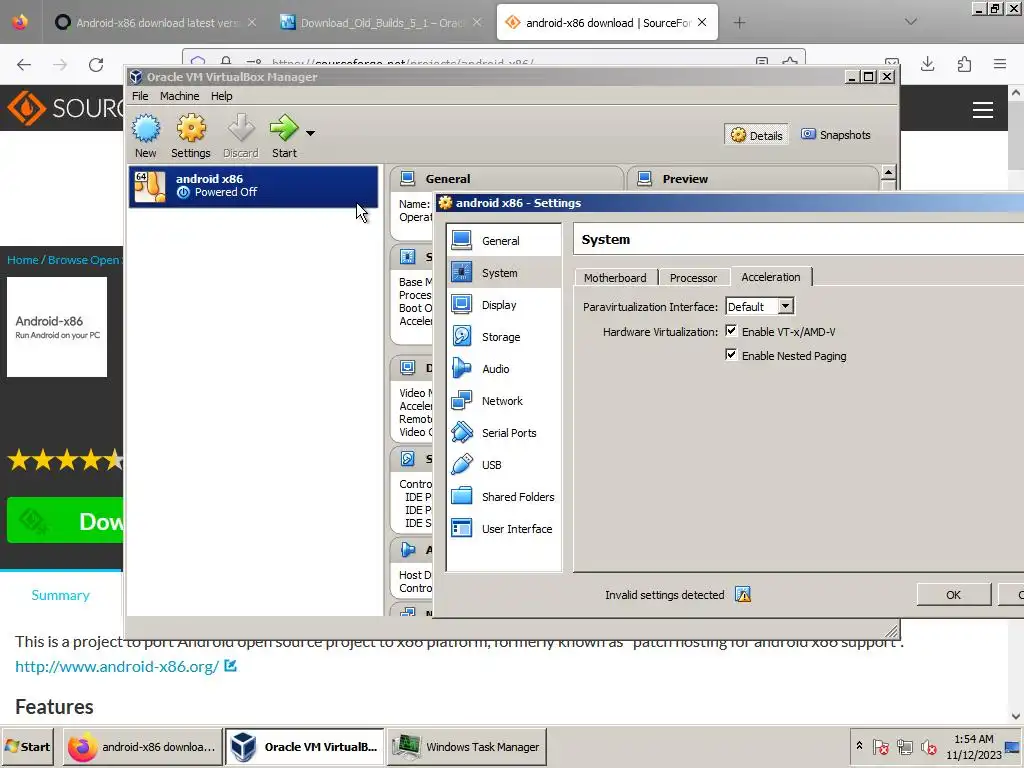The width and height of the screenshot is (1024, 768).
Task: Reload the Firefox page
Action: click(x=96, y=65)
